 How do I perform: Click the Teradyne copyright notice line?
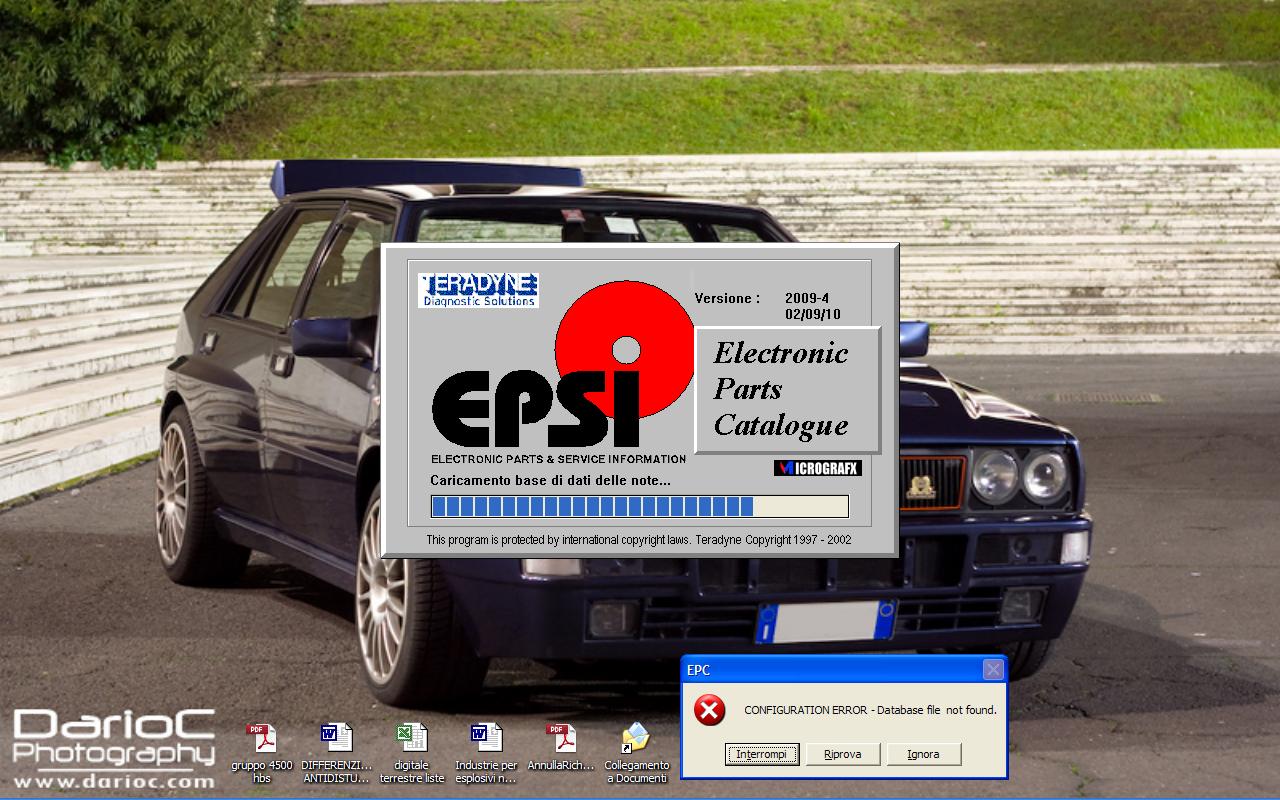point(639,540)
